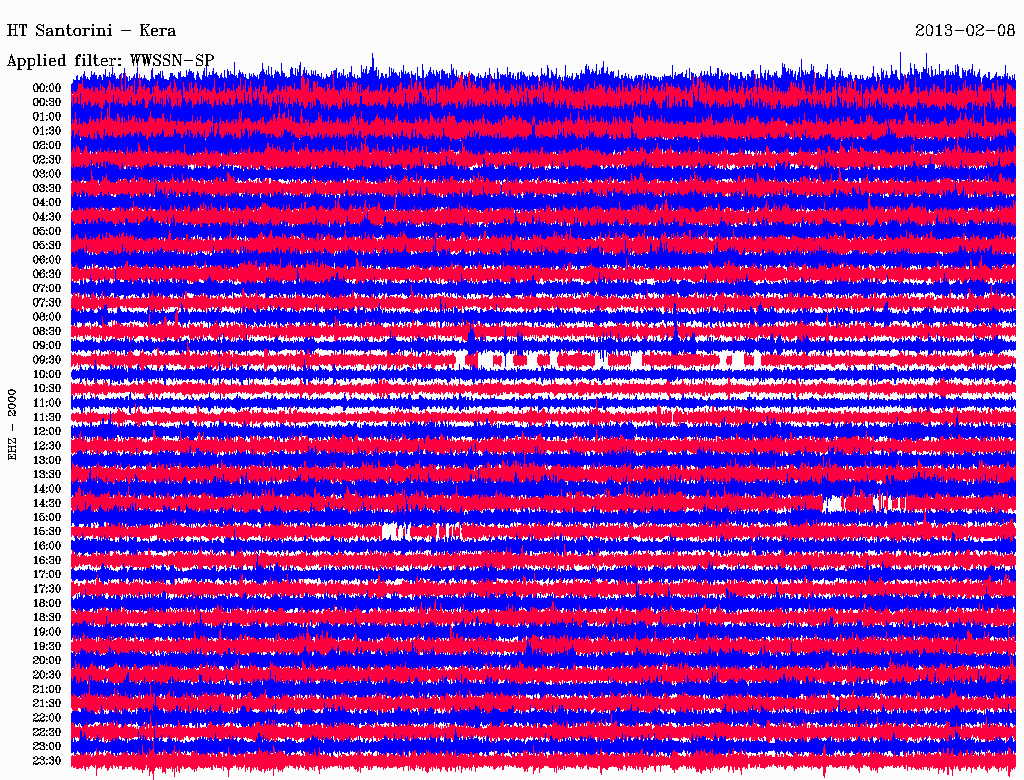This screenshot has height=780, width=1024.
Task: Select the 20:30 time label
Action: click(47, 675)
